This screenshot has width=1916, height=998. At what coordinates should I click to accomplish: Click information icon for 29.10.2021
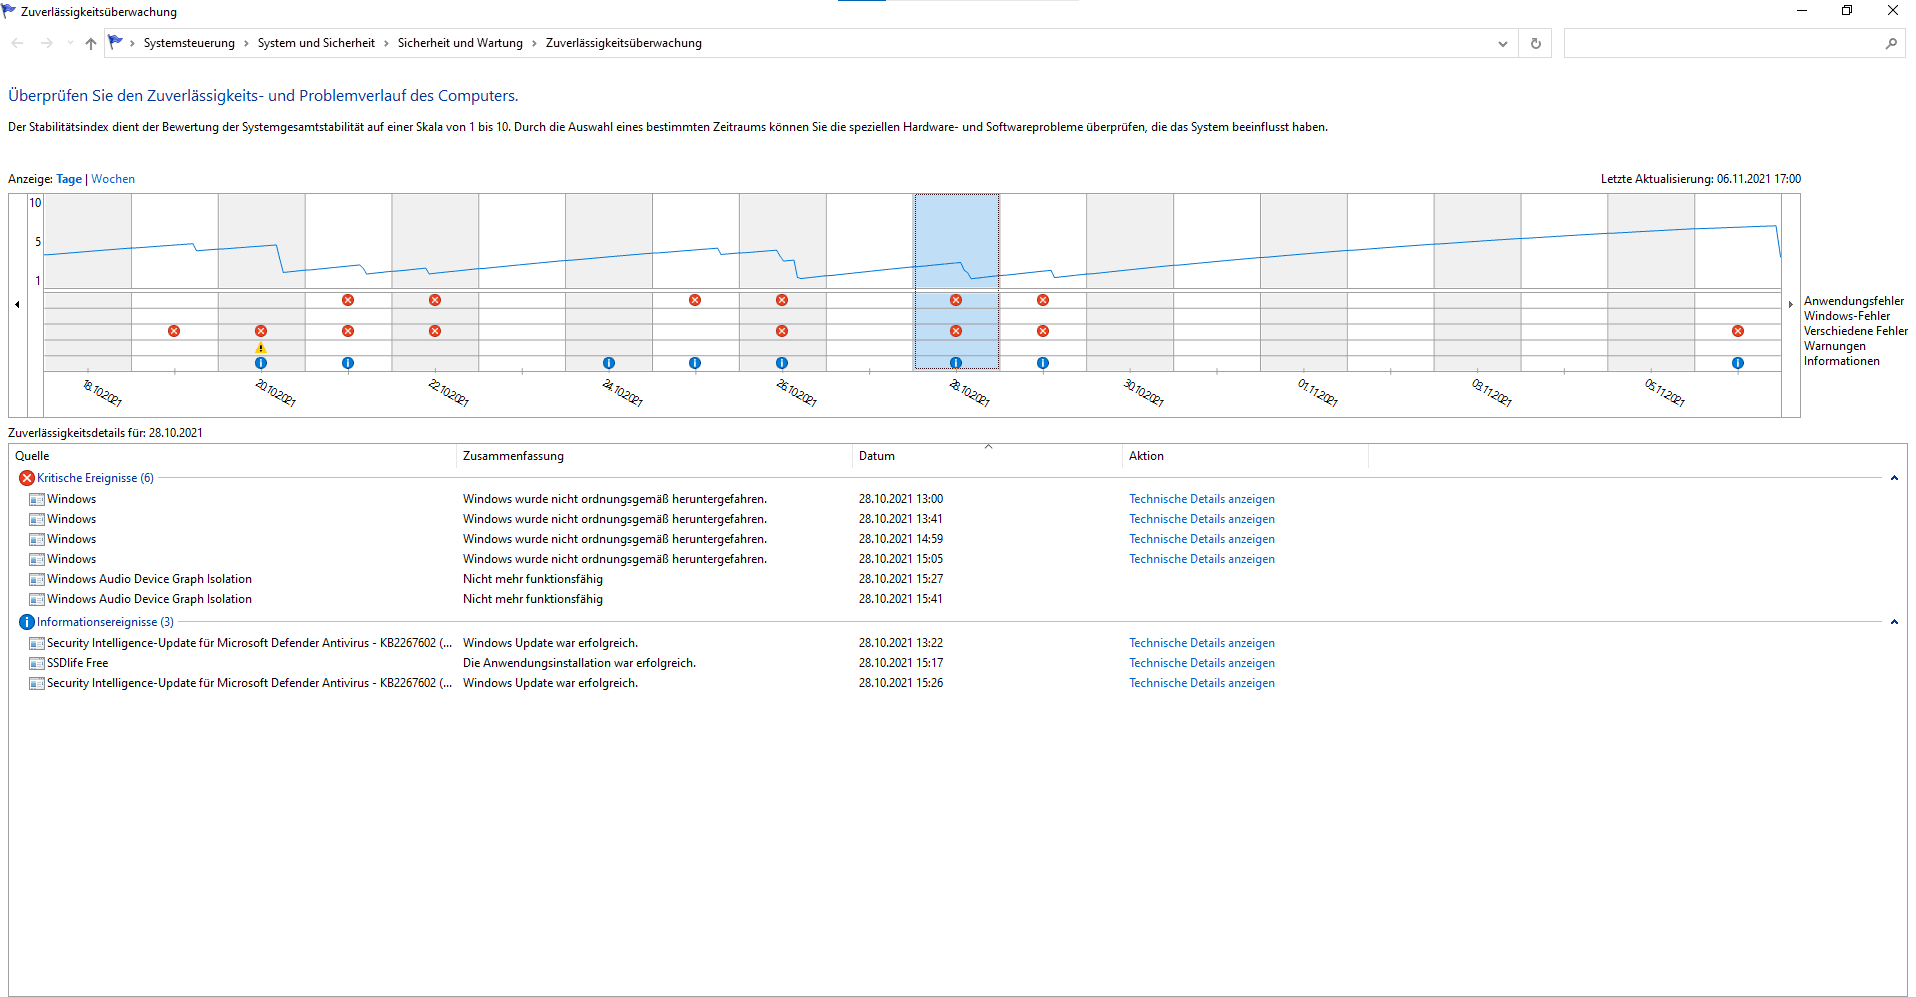(x=1043, y=363)
